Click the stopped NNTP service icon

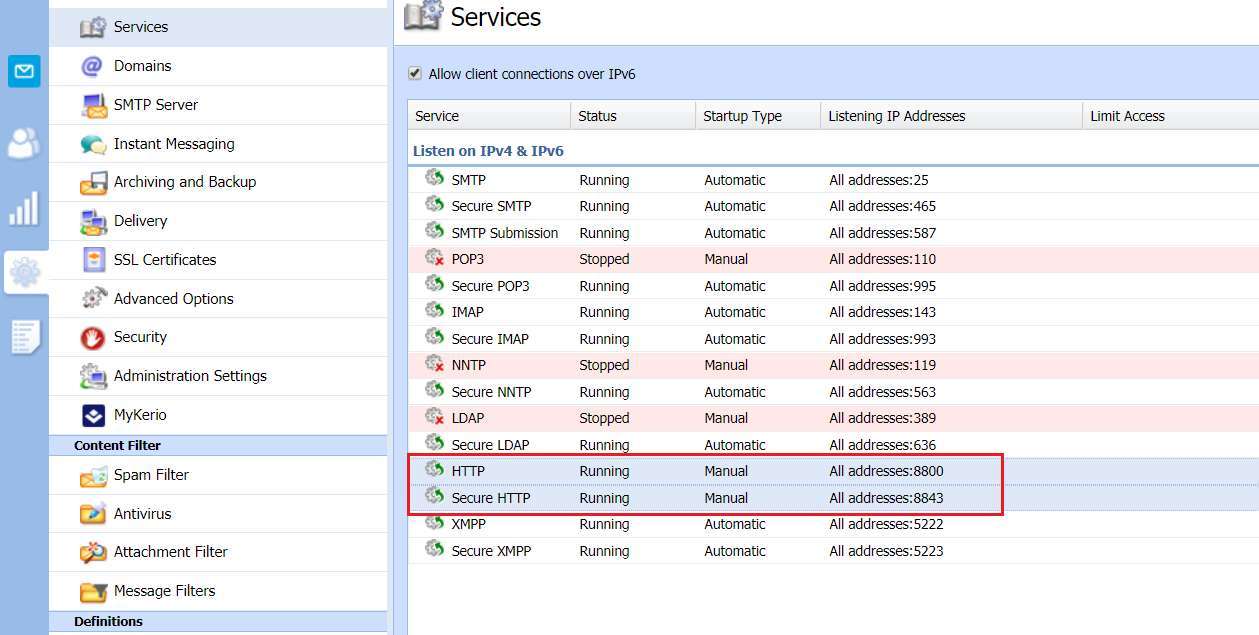pyautogui.click(x=434, y=364)
